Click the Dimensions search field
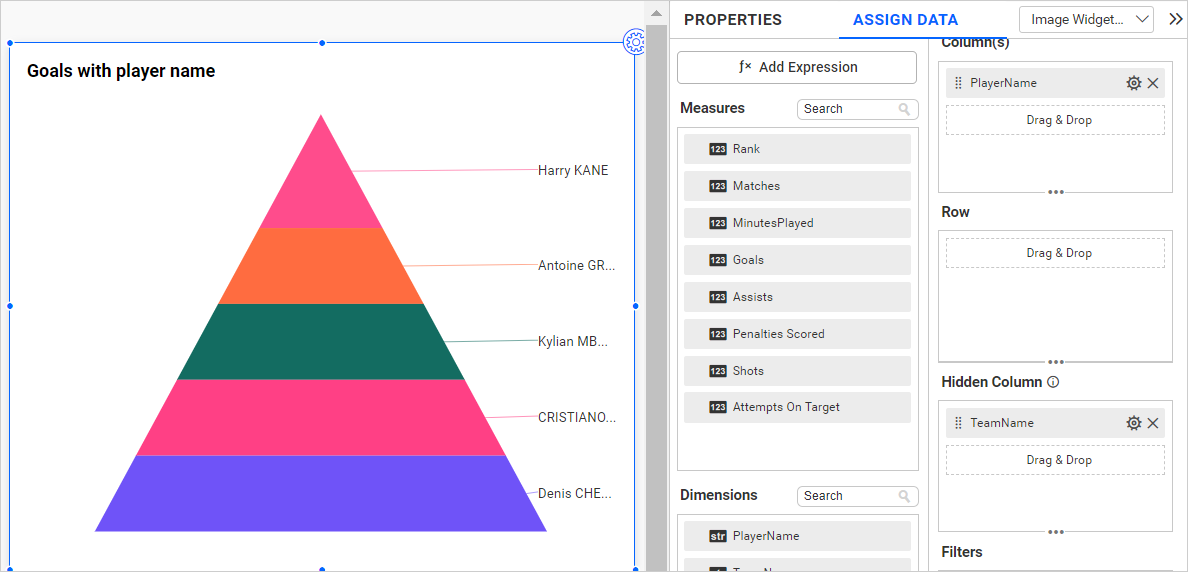 tap(848, 496)
